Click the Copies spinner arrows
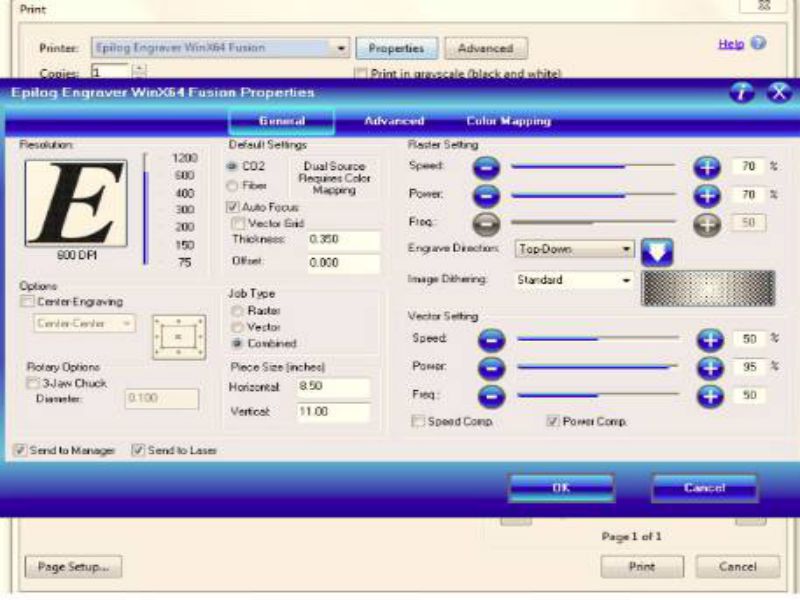 tap(139, 71)
